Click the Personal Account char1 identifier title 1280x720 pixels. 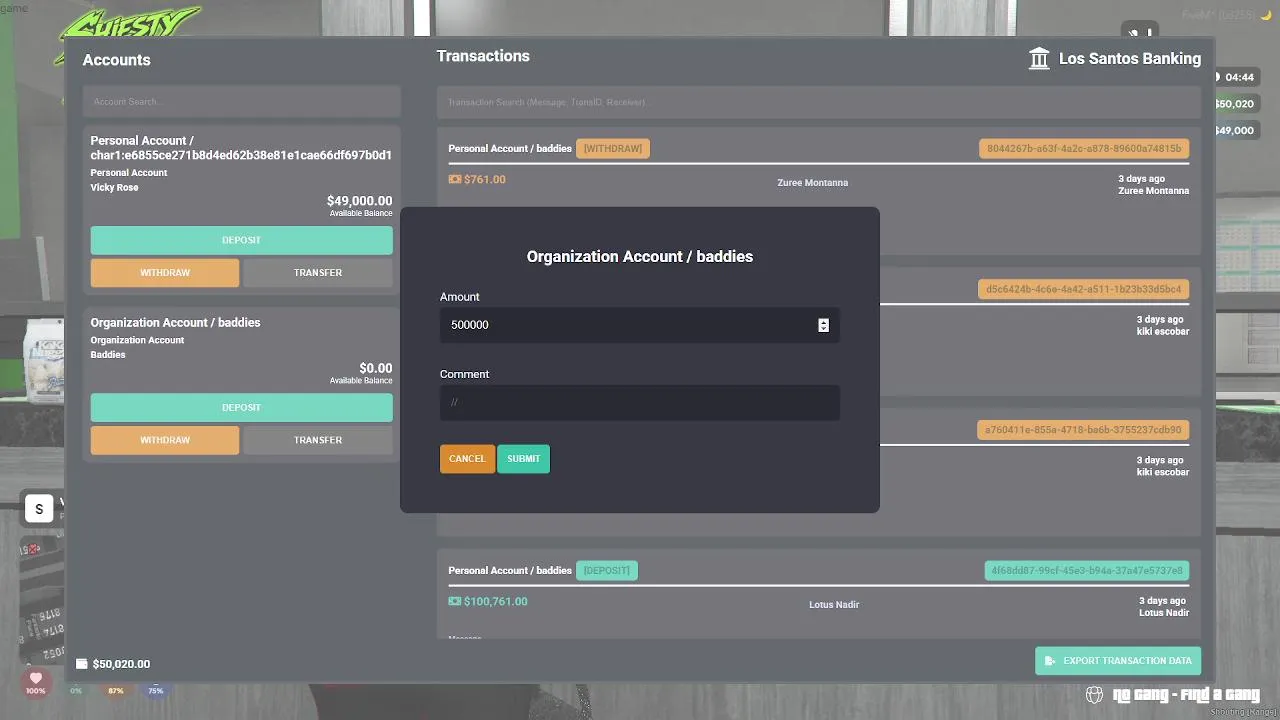241,148
